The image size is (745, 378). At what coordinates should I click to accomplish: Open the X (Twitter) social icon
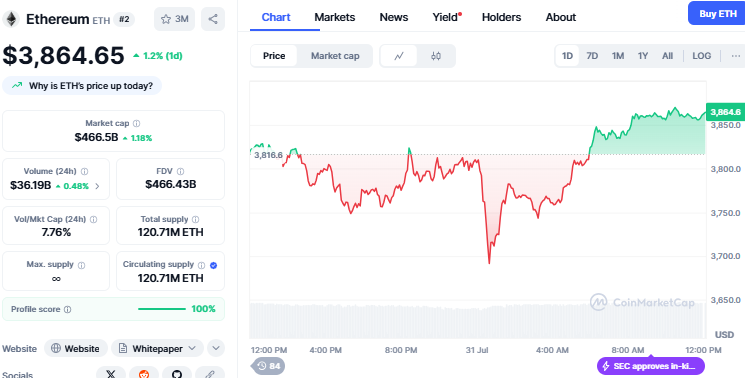point(111,373)
